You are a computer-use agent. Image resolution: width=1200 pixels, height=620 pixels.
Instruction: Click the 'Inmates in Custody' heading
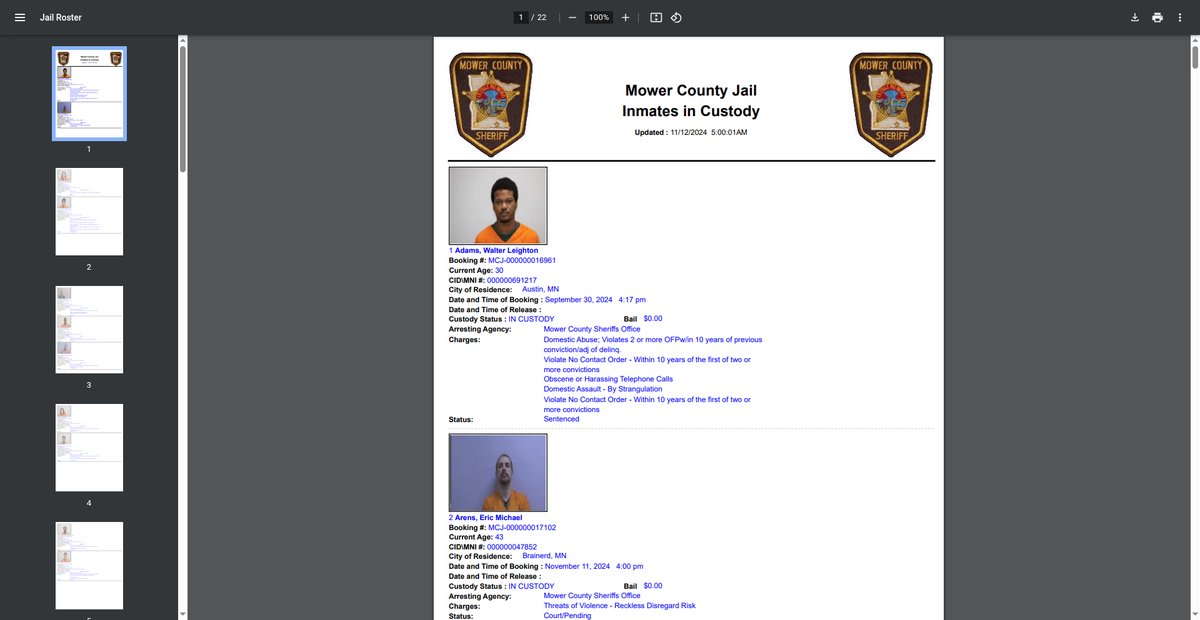[x=691, y=112]
